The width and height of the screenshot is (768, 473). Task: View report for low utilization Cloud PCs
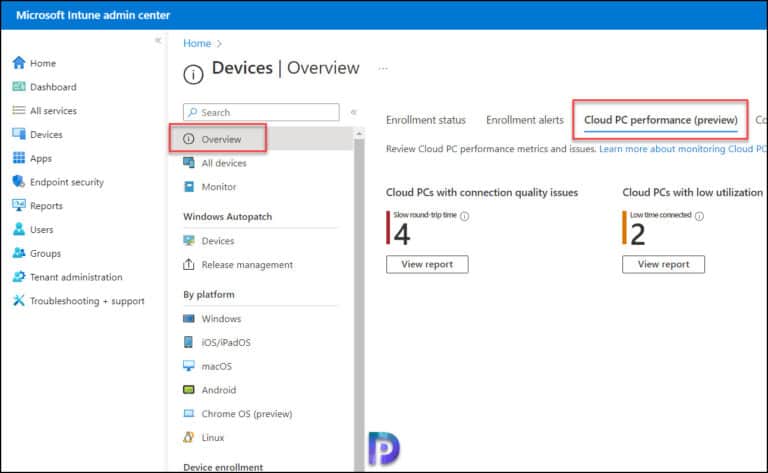pyautogui.click(x=663, y=264)
